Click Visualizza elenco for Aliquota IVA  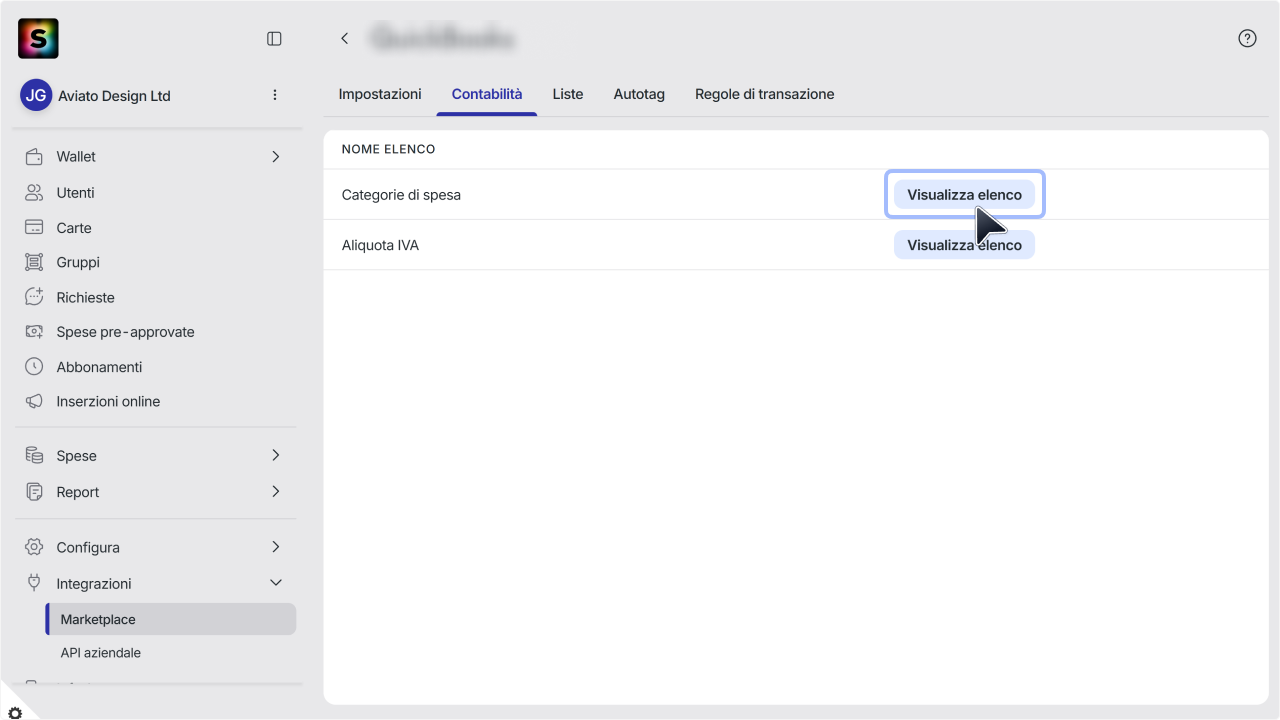point(964,244)
